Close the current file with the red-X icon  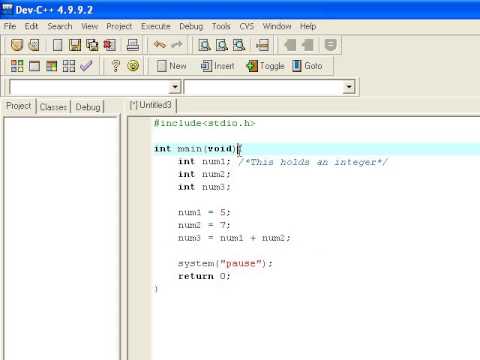coord(110,45)
